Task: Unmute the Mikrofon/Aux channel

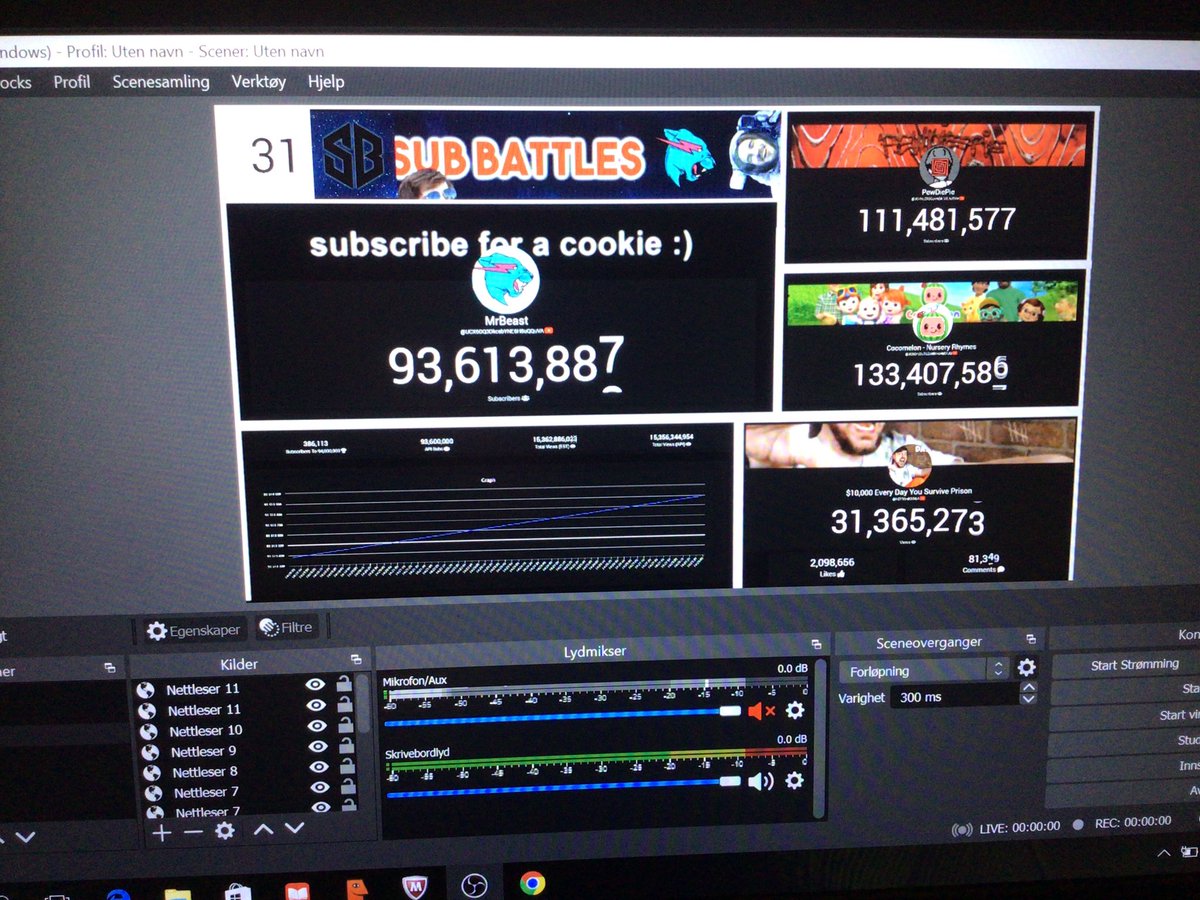Action: click(x=761, y=711)
